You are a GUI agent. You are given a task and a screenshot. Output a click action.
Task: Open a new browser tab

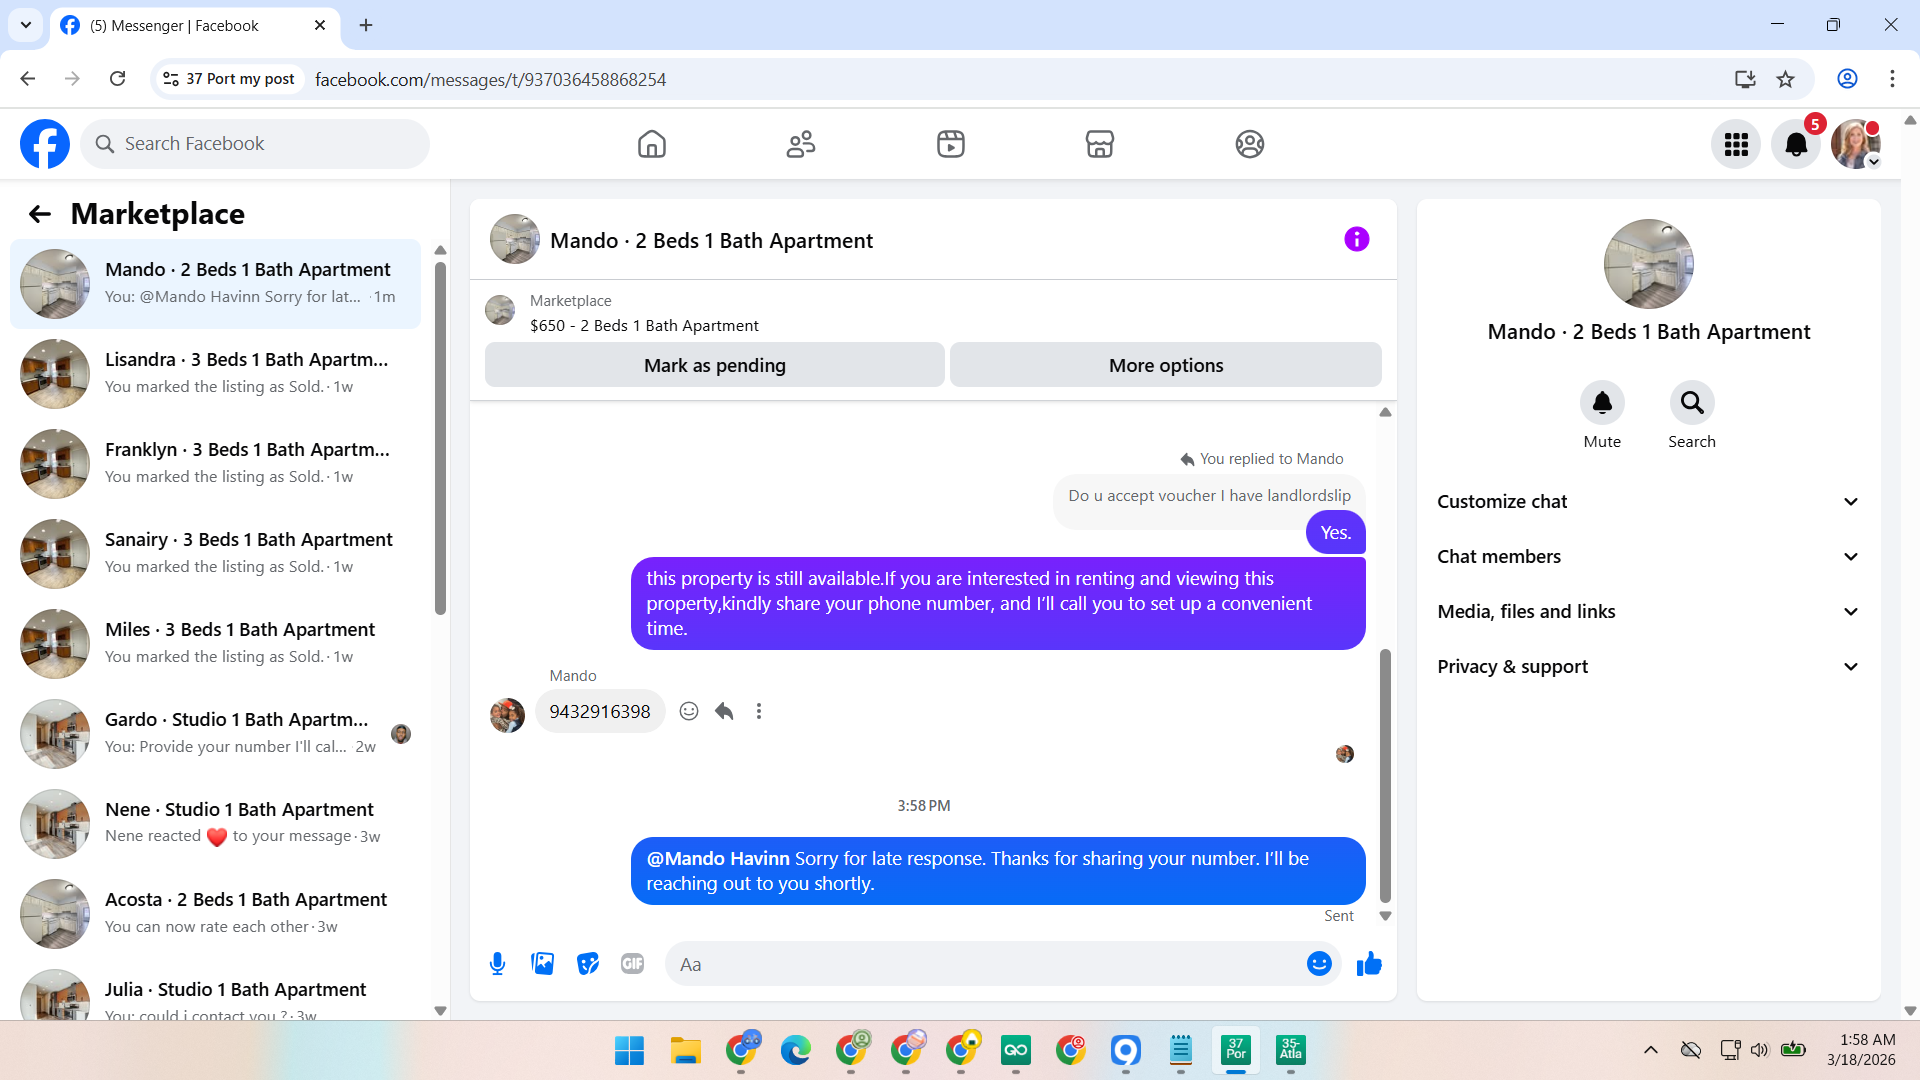pyautogui.click(x=366, y=26)
